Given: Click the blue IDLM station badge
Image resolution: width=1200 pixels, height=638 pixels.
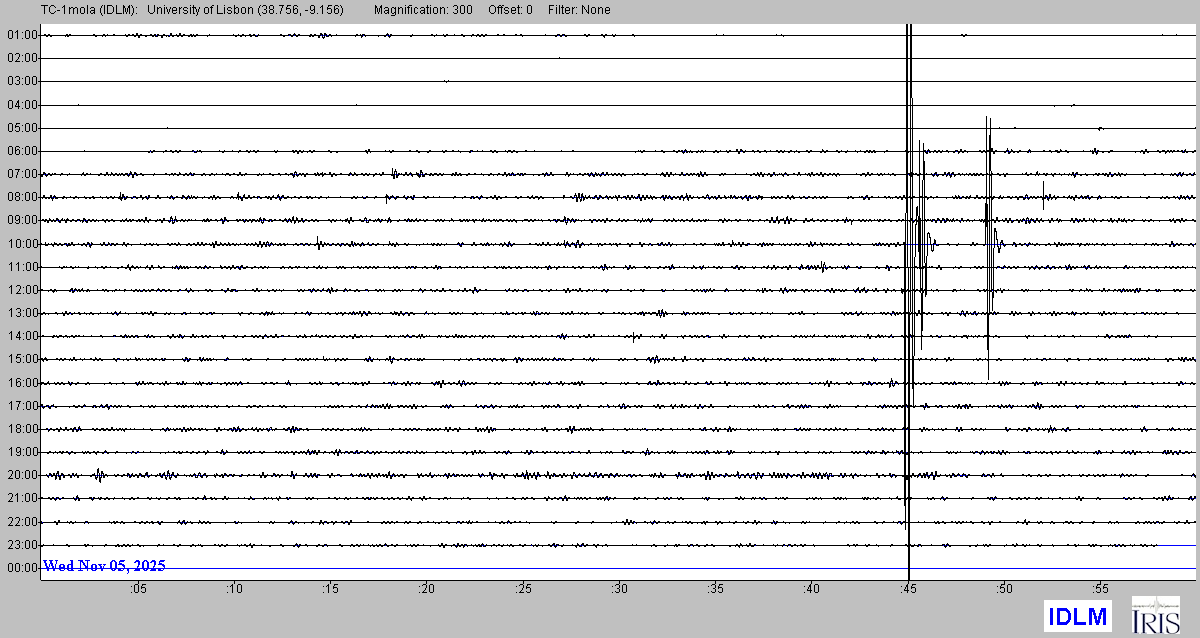Looking at the screenshot, I should pyautogui.click(x=1077, y=616).
